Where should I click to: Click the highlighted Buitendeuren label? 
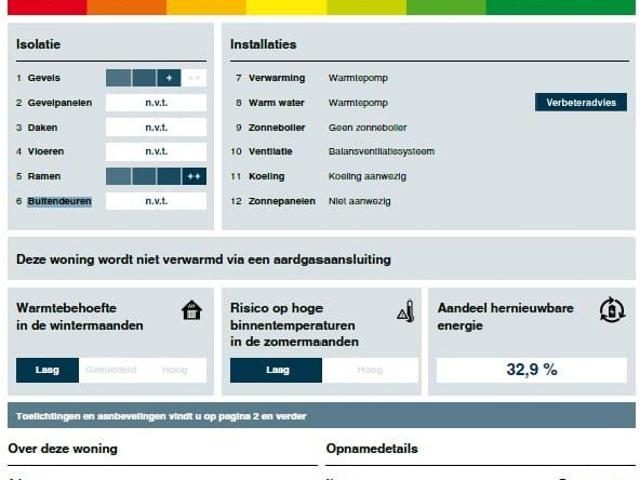tap(60, 201)
